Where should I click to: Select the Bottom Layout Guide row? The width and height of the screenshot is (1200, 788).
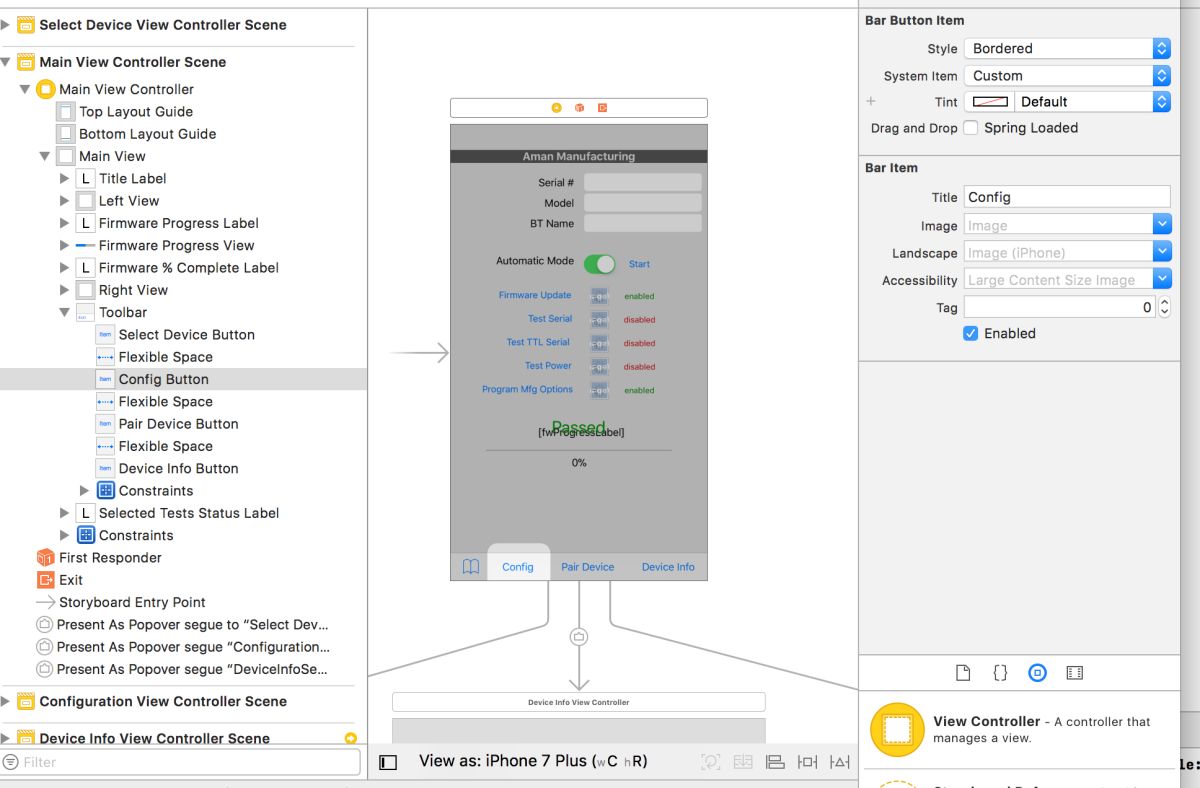pos(183,134)
